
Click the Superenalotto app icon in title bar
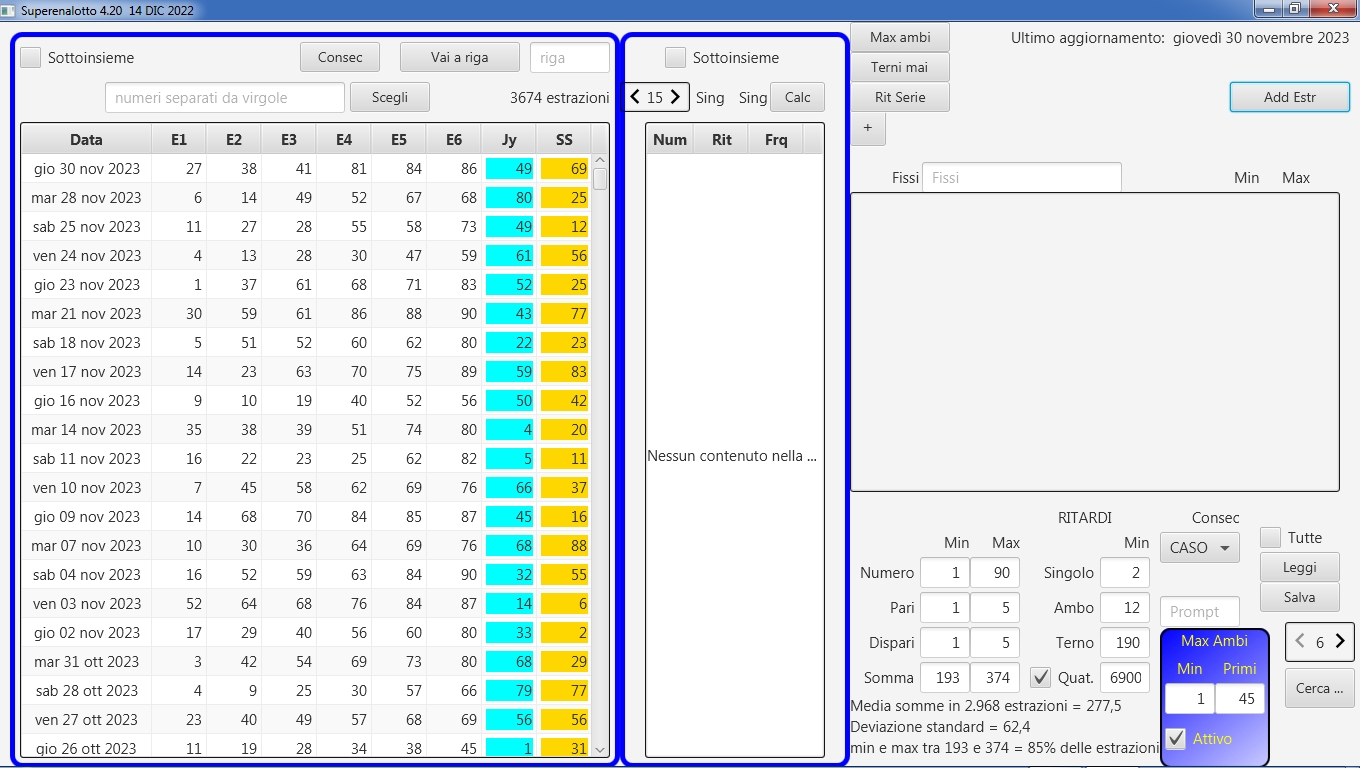[x=9, y=10]
